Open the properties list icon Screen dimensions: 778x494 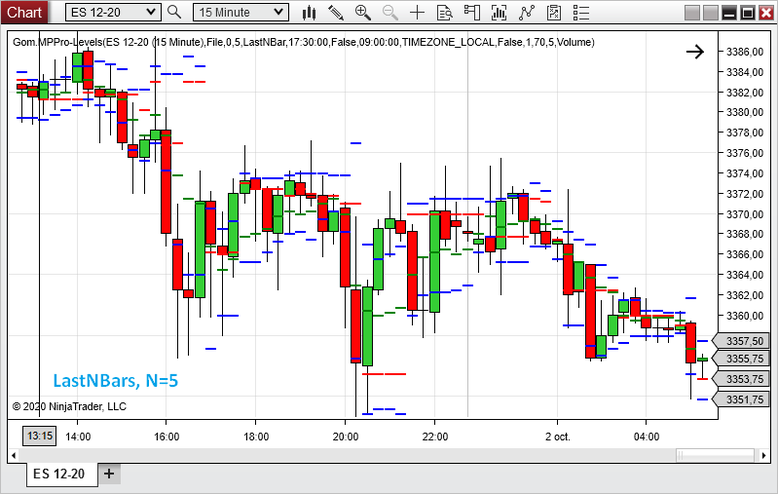581,12
